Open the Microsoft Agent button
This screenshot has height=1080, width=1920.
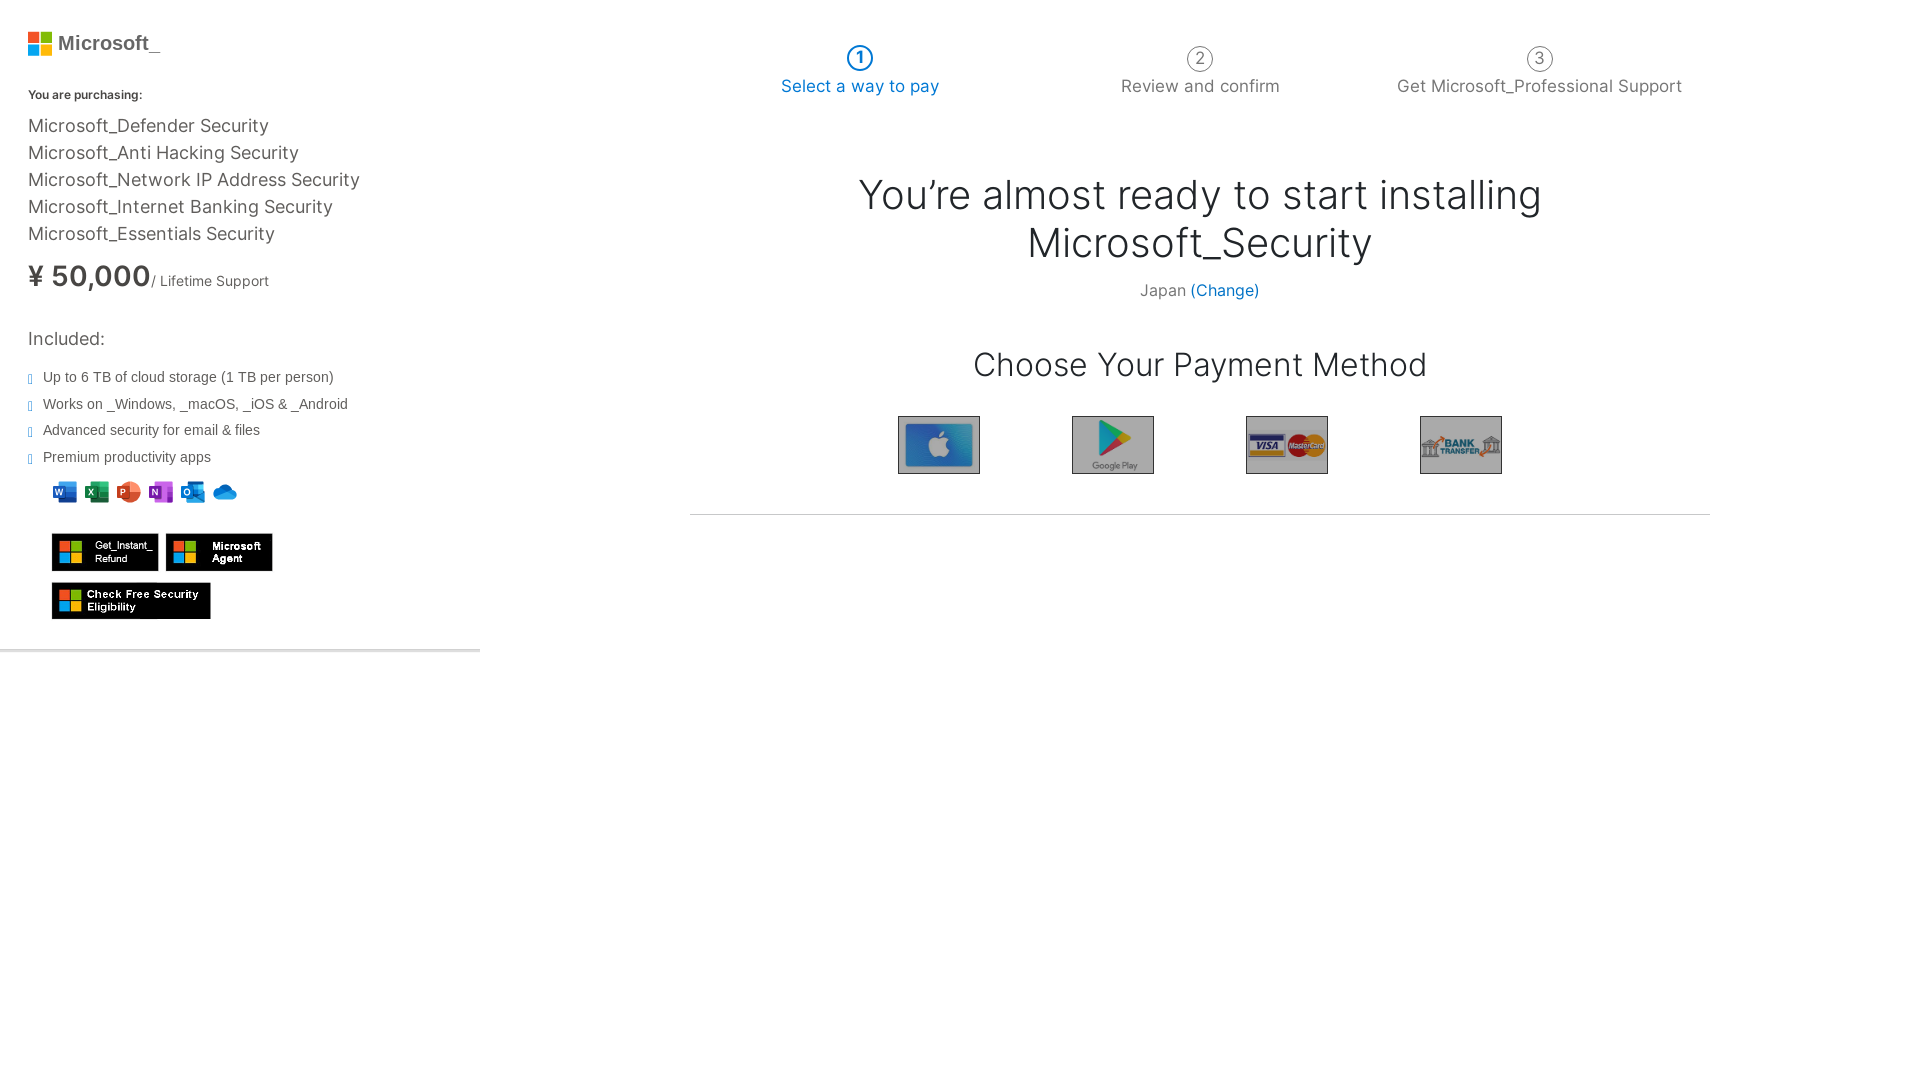click(219, 552)
